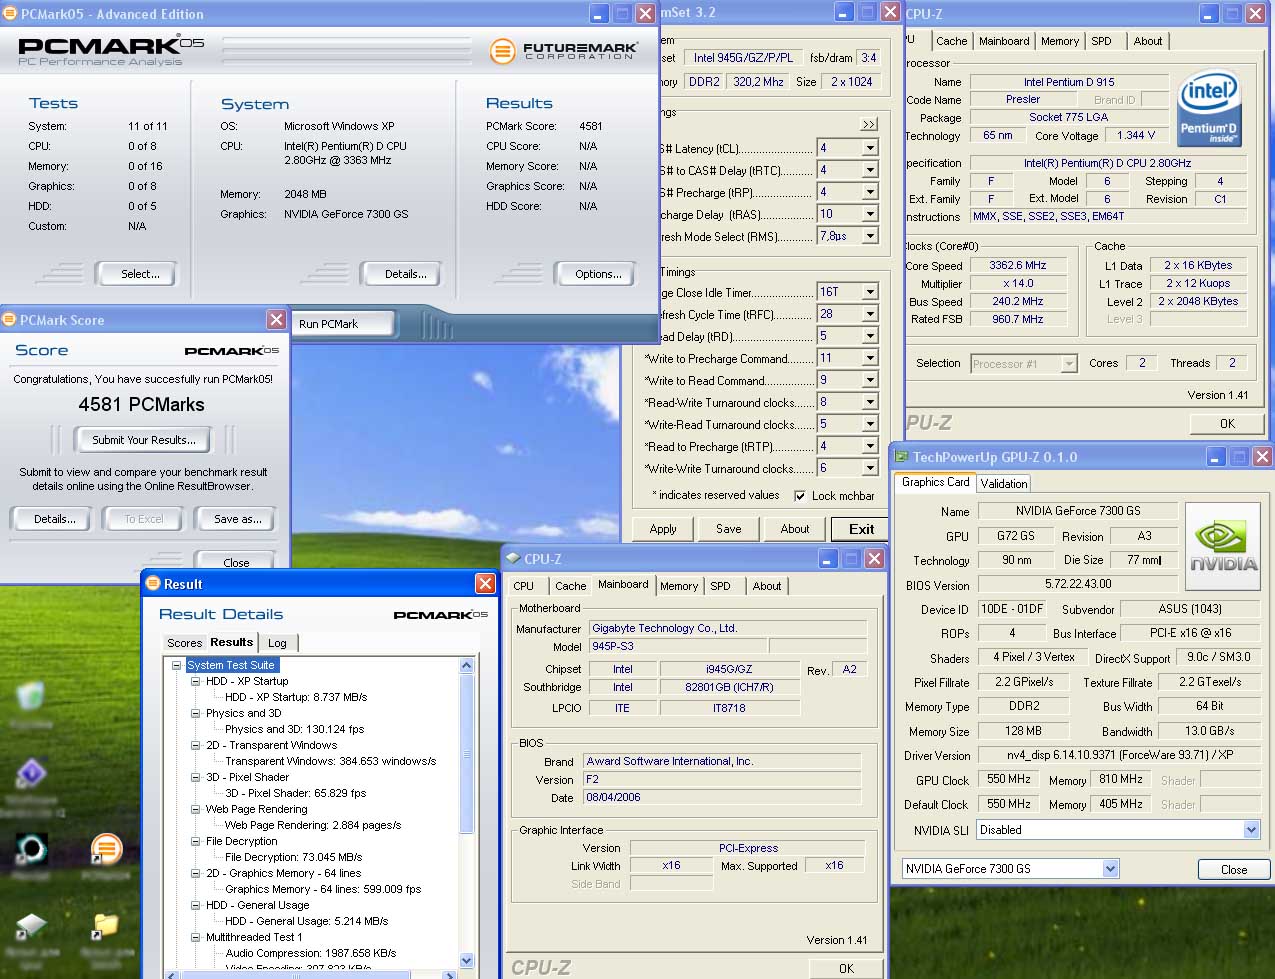Click Details... in PCMark Score window
The height and width of the screenshot is (979, 1275).
pyautogui.click(x=54, y=519)
